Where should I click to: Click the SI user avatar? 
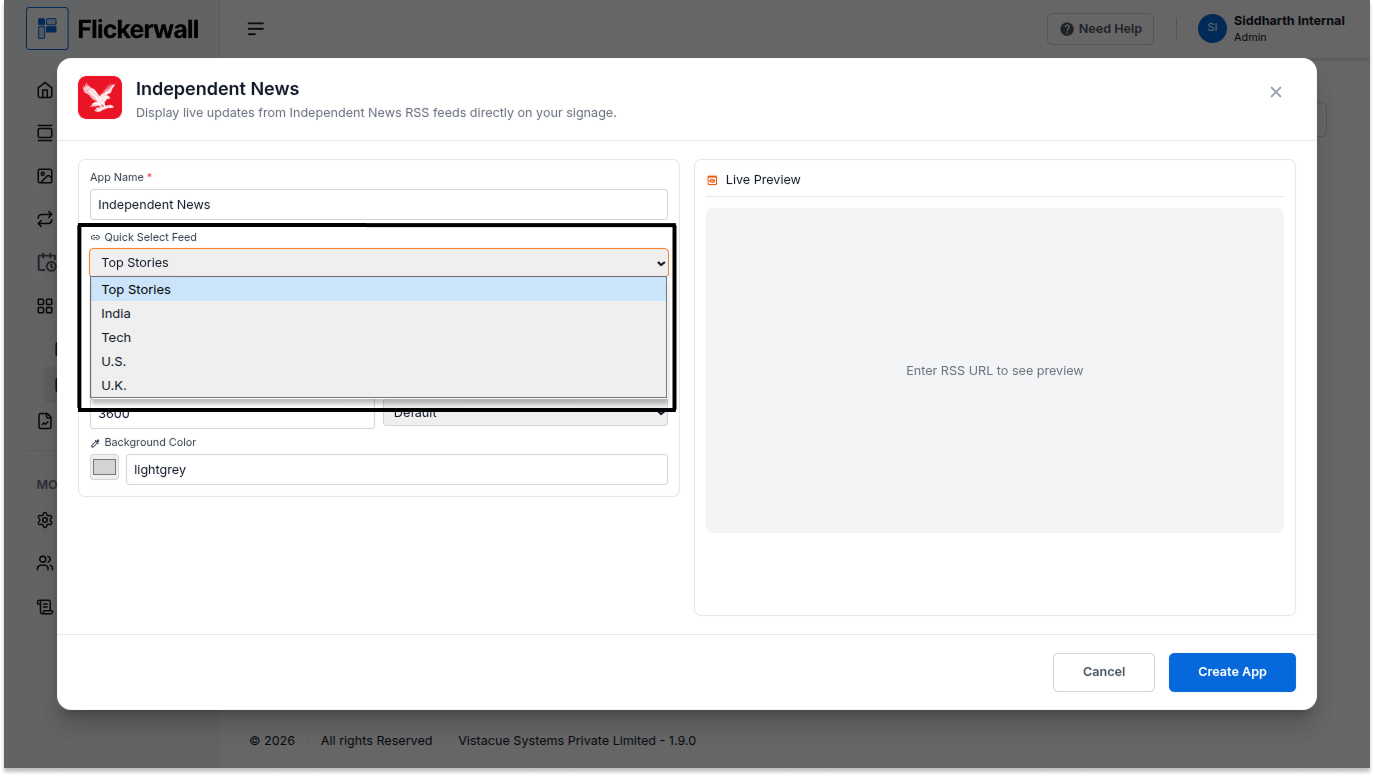(x=1212, y=29)
